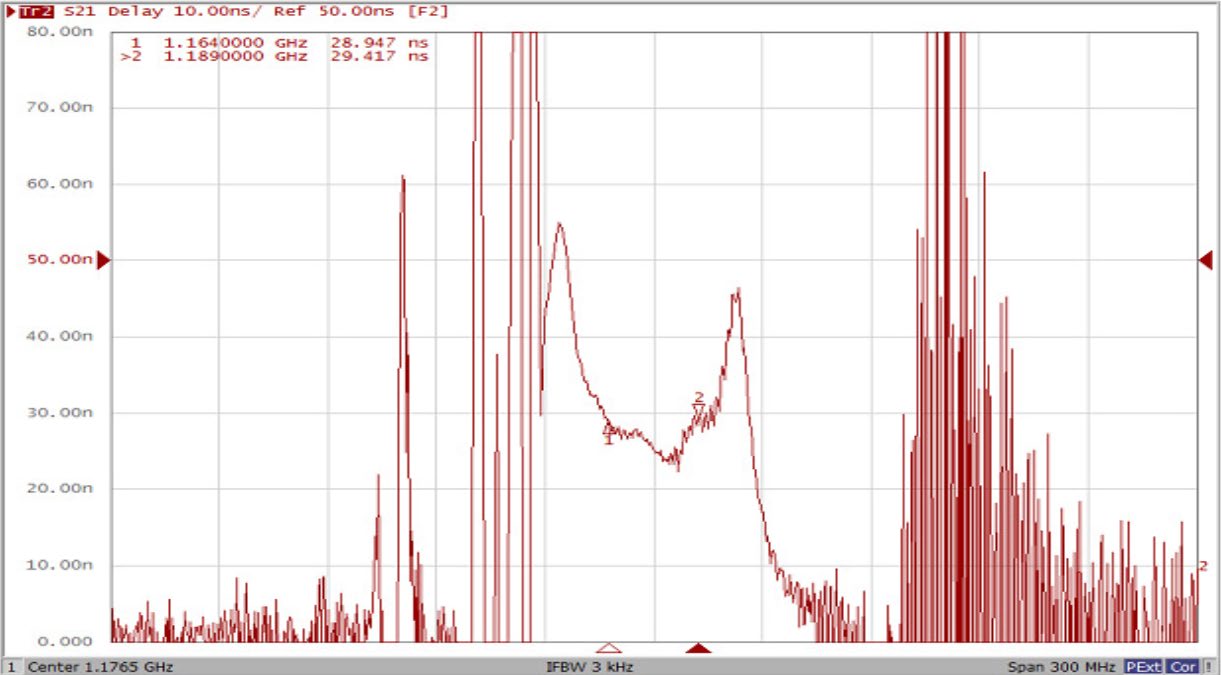The image size is (1221, 675).
Task: Click the IFBW 3 kHz setting
Action: click(589, 666)
